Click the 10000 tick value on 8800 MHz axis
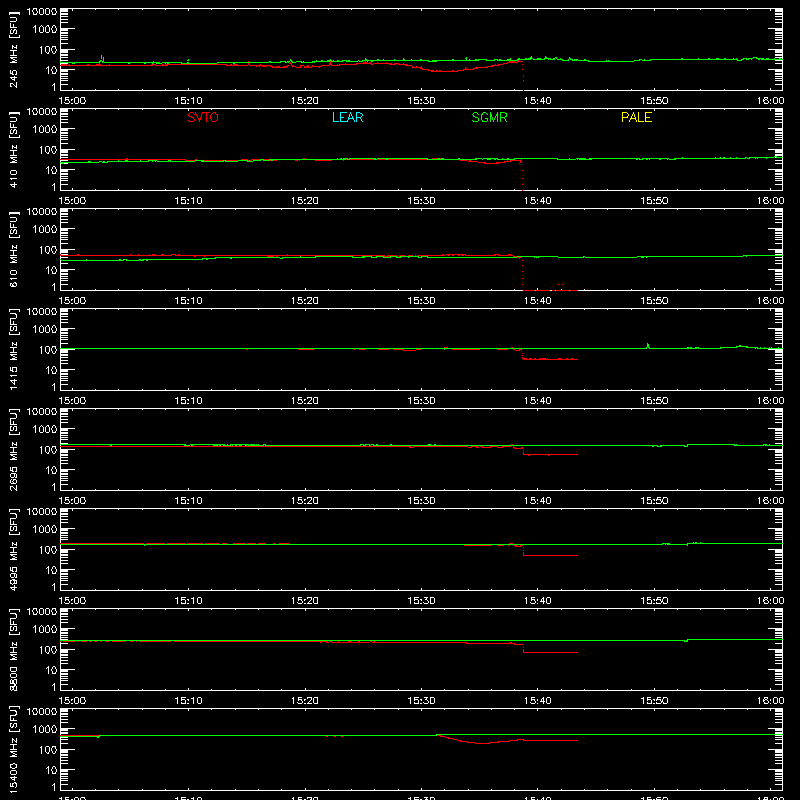 pyautogui.click(x=42, y=612)
